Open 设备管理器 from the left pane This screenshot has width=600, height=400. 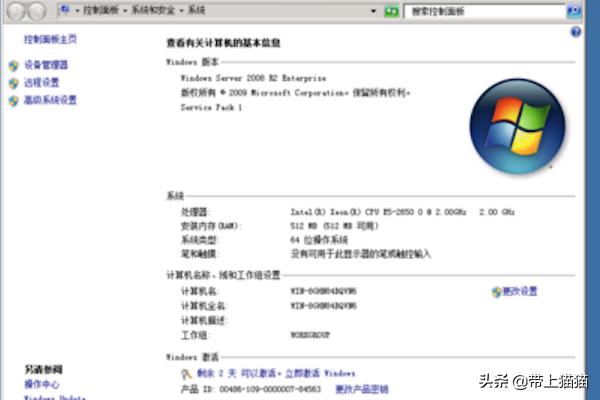46,65
